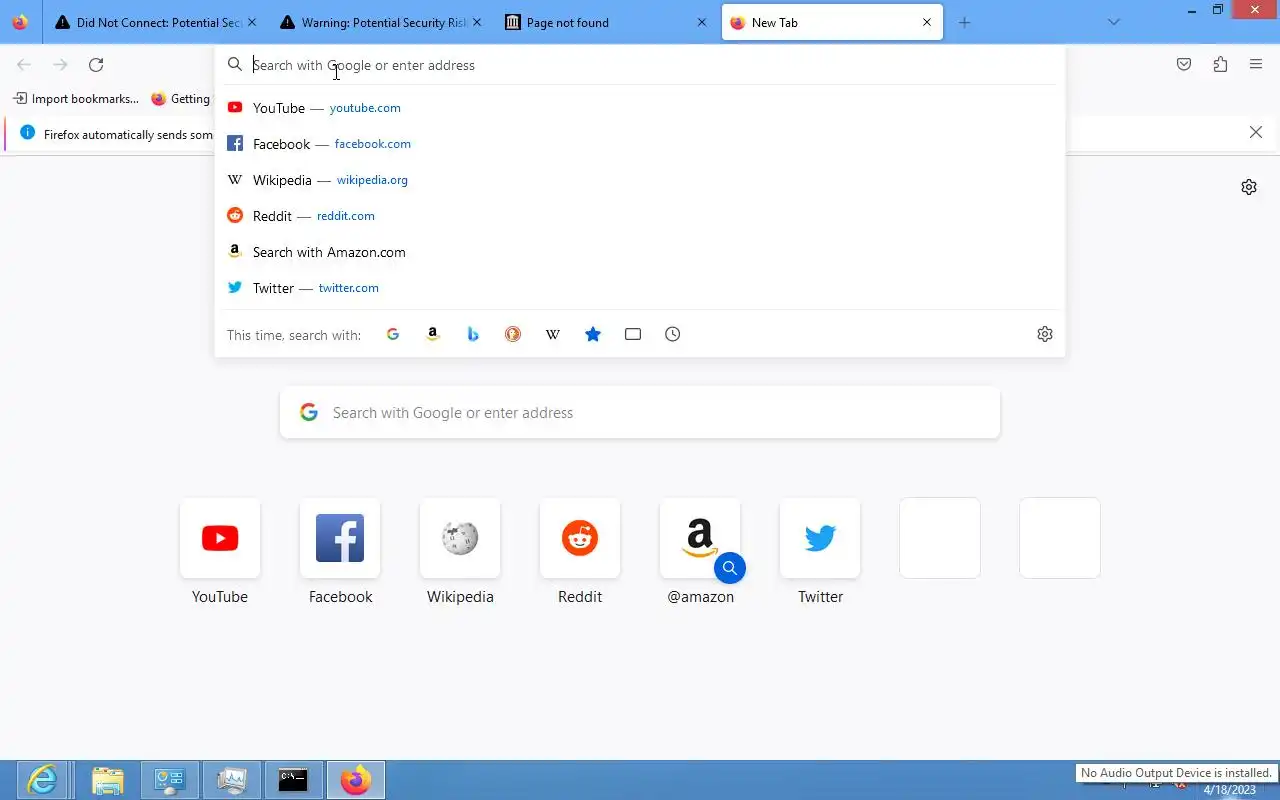Open the Firefox application menu
This screenshot has height=800, width=1280.
click(1256, 65)
